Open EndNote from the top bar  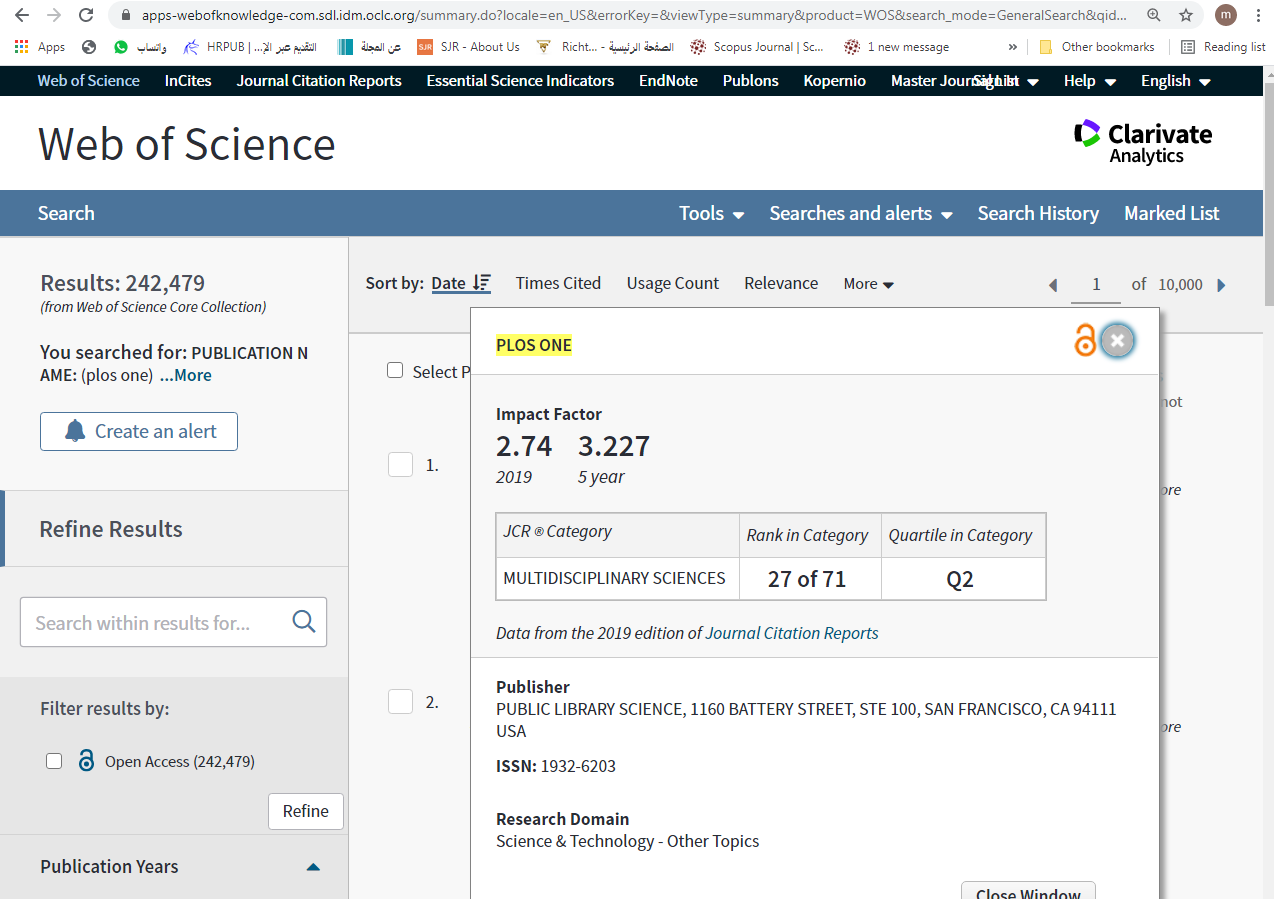coord(668,81)
